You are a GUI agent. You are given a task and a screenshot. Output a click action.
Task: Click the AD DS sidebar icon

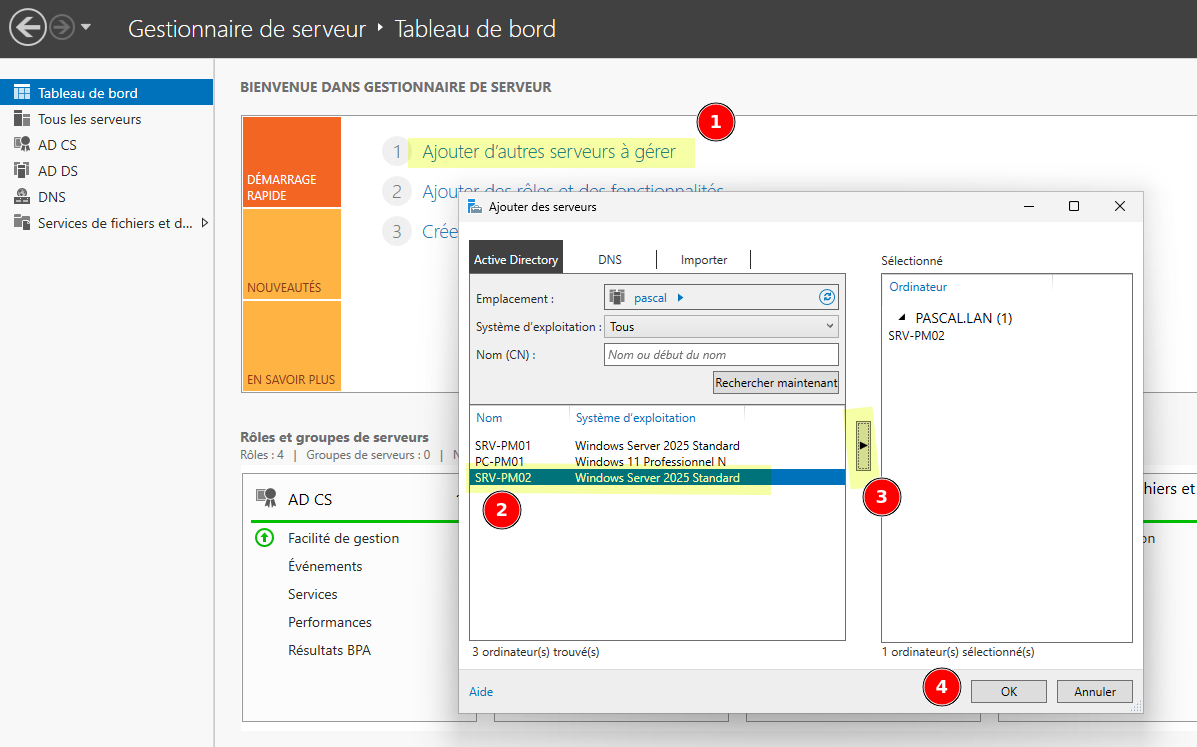coord(22,171)
